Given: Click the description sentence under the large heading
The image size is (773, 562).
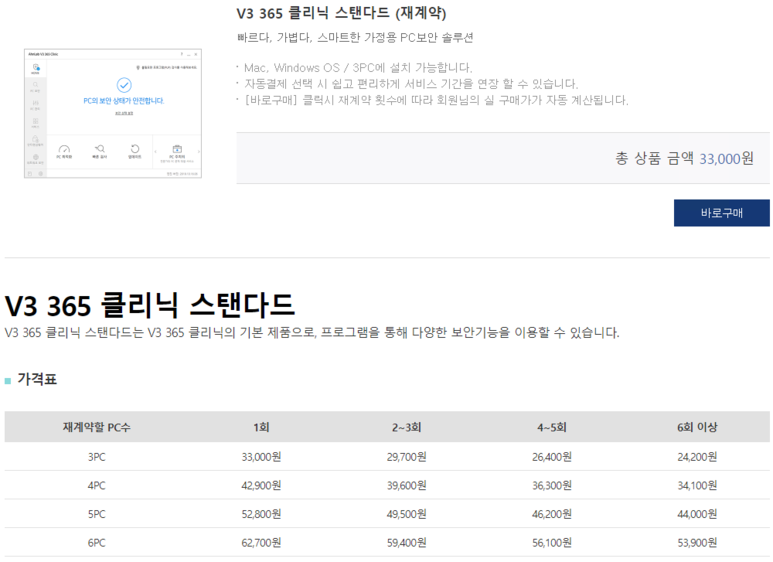Looking at the screenshot, I should 312,333.
